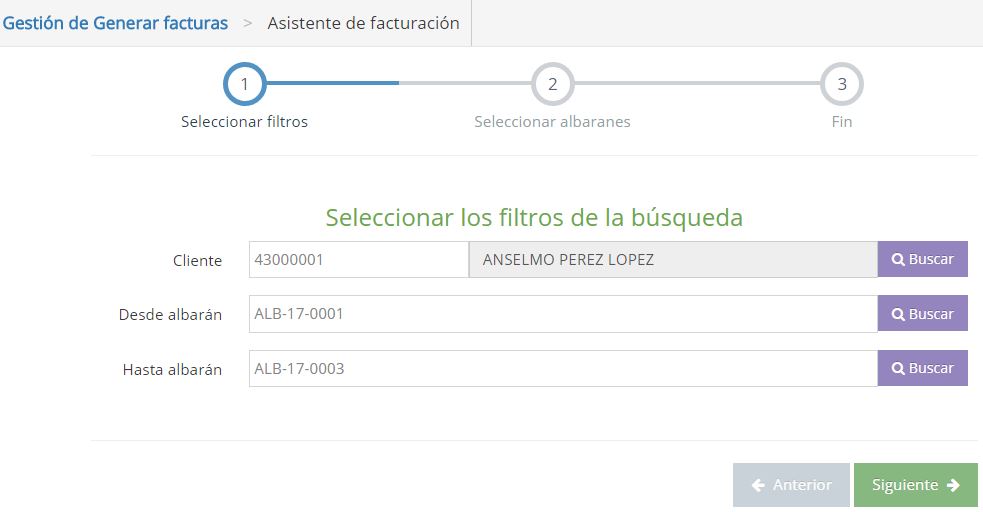
Task: Click the breadcrumb separator arrow
Action: (248, 23)
